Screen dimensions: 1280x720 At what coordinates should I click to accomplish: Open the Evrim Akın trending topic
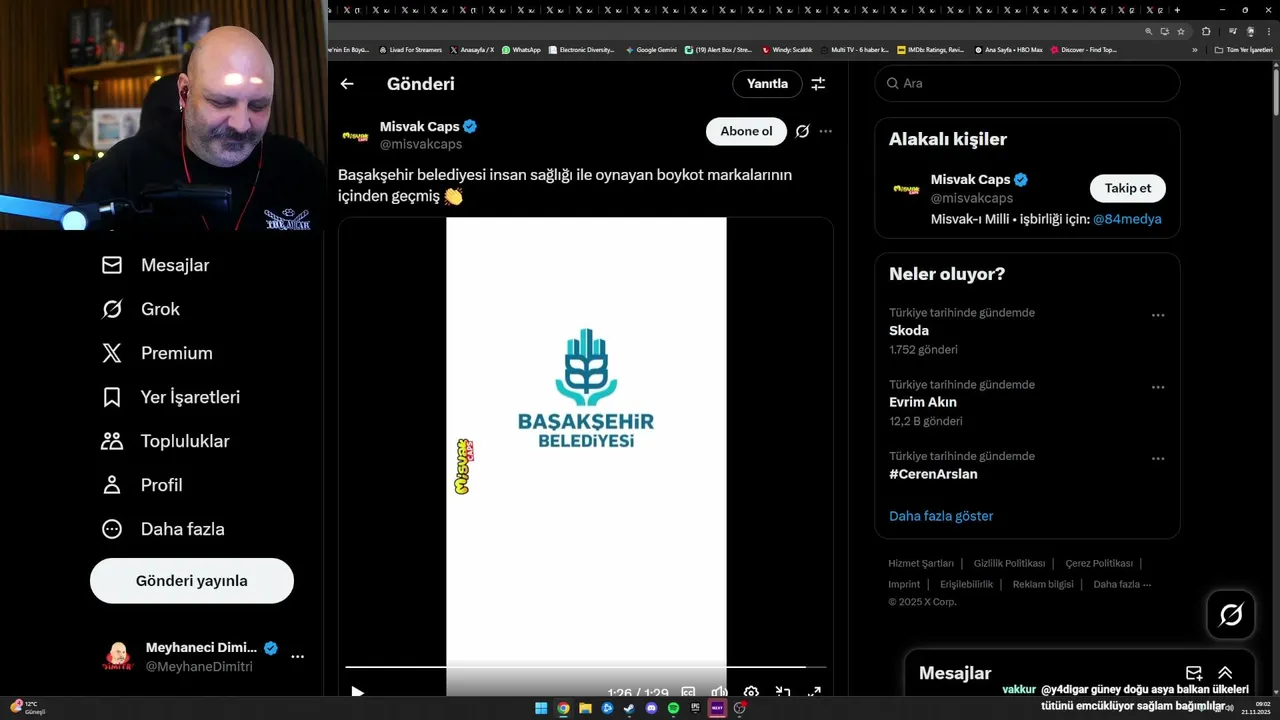pos(923,403)
